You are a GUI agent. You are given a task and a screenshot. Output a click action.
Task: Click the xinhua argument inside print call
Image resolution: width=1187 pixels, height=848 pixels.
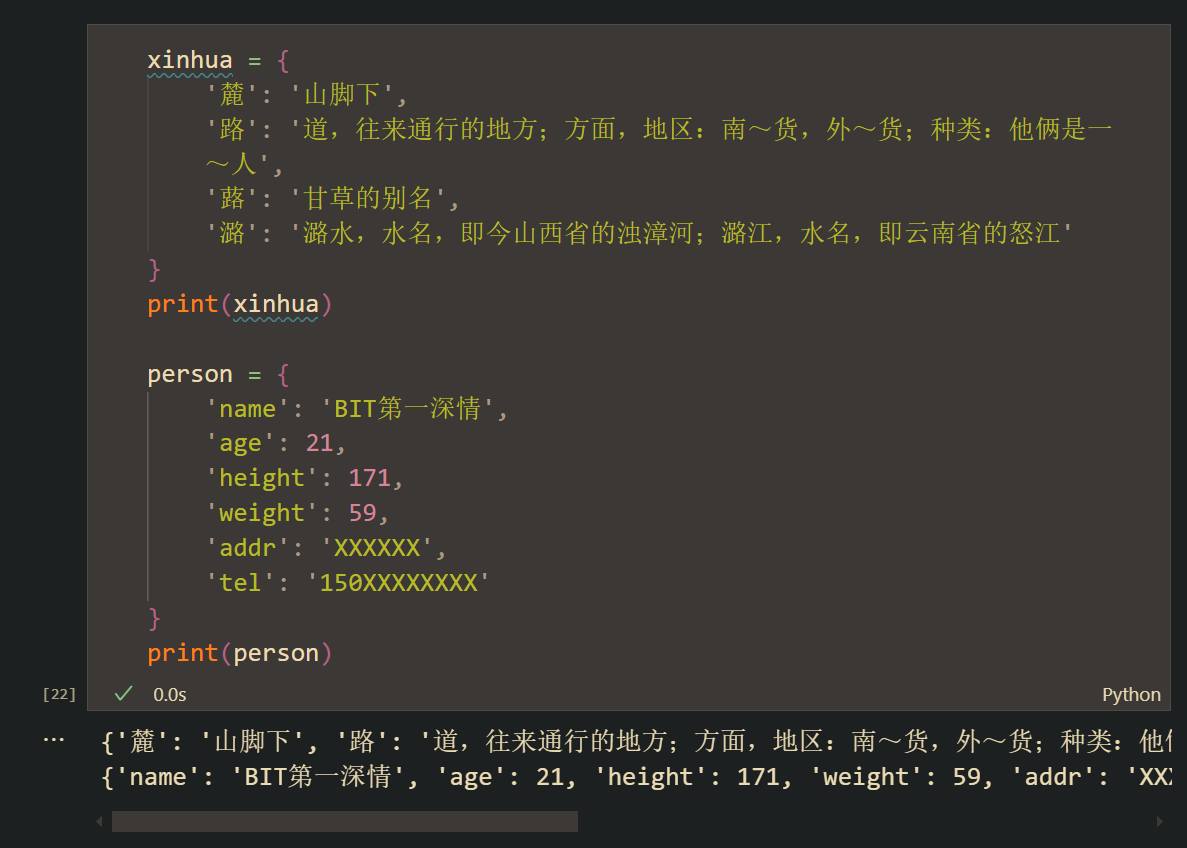(x=277, y=303)
